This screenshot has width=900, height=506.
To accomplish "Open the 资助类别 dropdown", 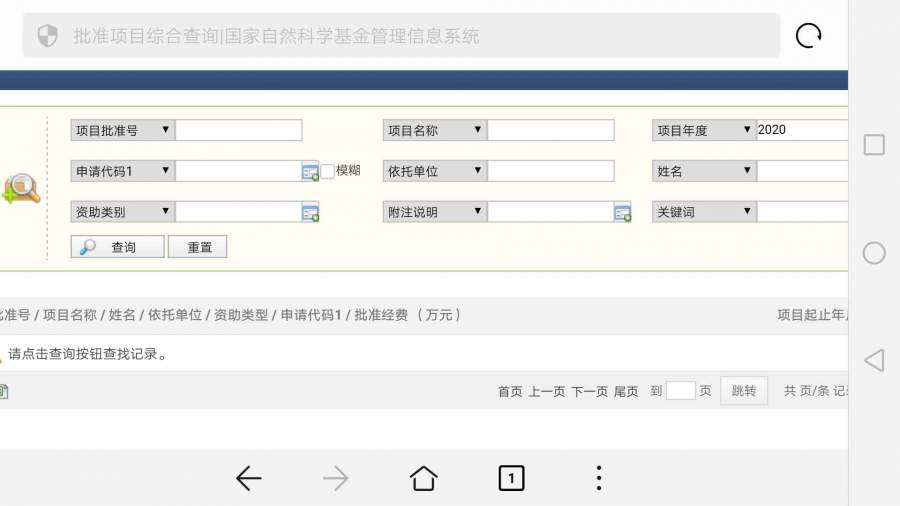I will tap(123, 212).
